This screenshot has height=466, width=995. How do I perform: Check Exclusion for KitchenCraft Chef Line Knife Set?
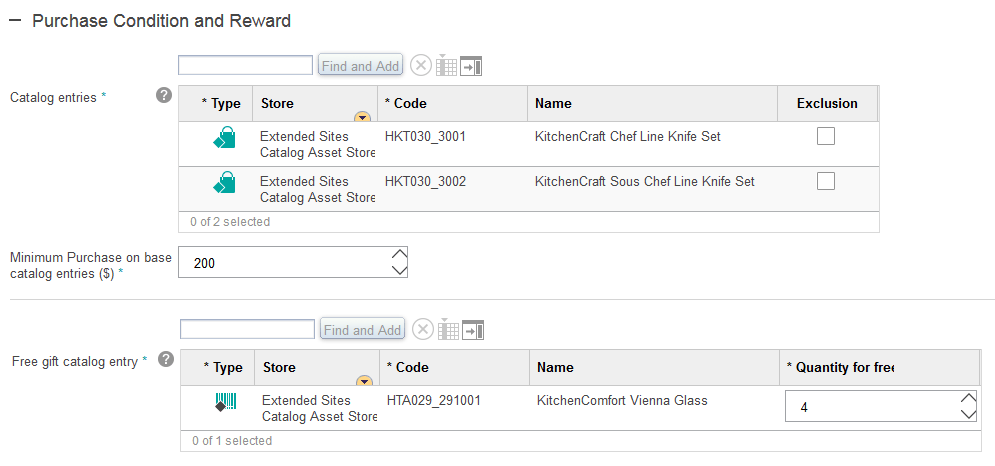pos(826,137)
